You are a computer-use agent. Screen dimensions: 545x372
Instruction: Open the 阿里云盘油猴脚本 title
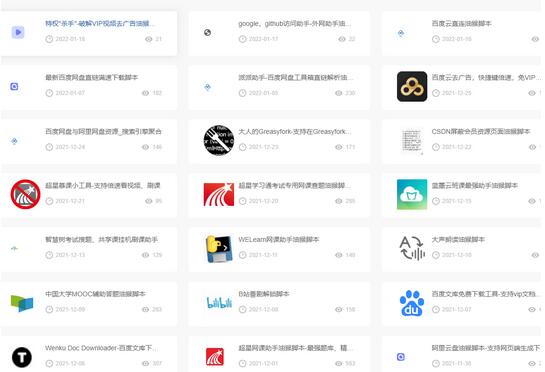click(486, 348)
